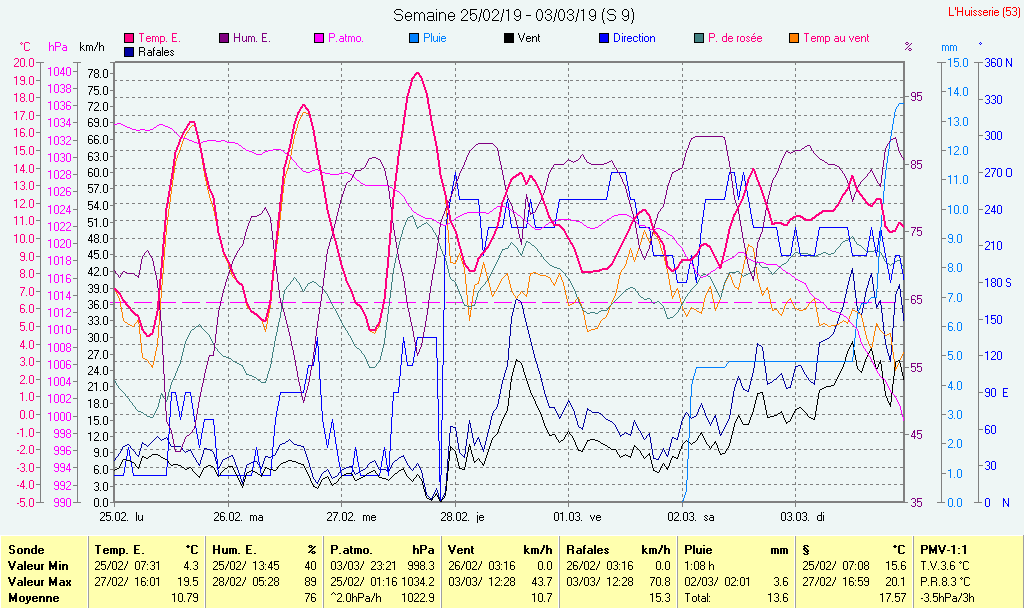
Task: Click the dark blue Rafales legend swatch
Action: 129,52
